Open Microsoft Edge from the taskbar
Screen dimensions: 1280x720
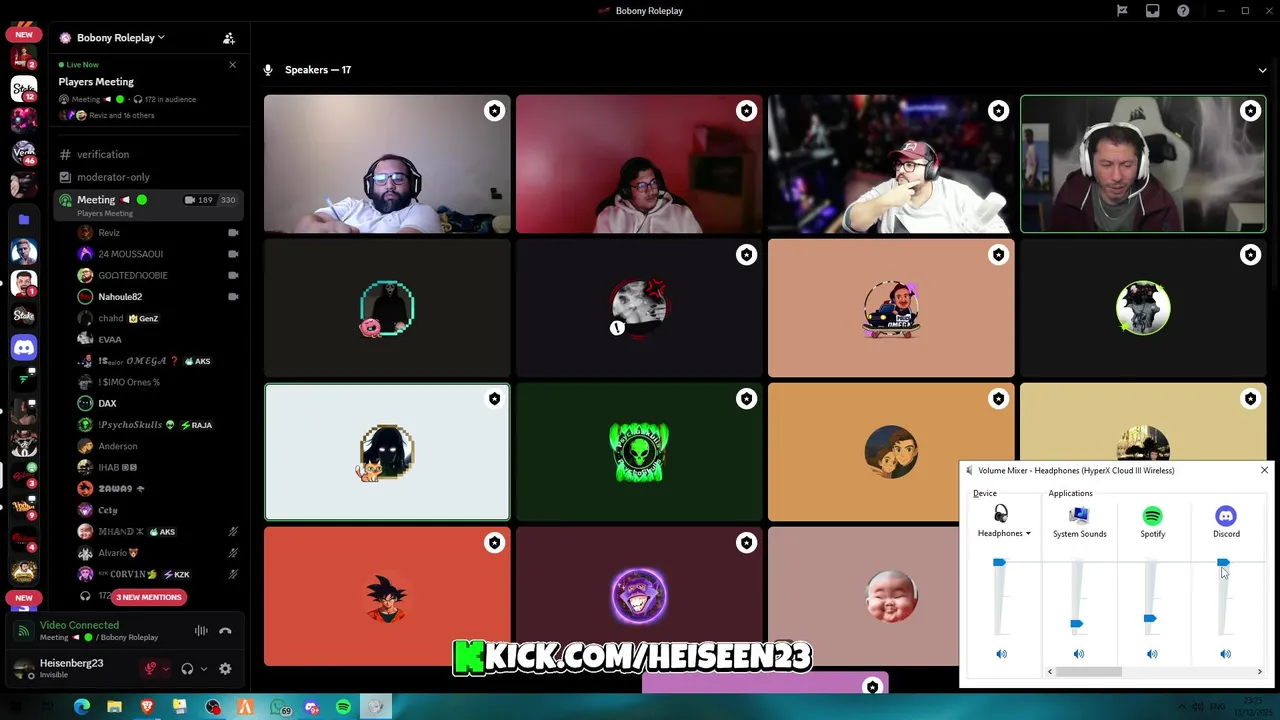click(x=82, y=707)
